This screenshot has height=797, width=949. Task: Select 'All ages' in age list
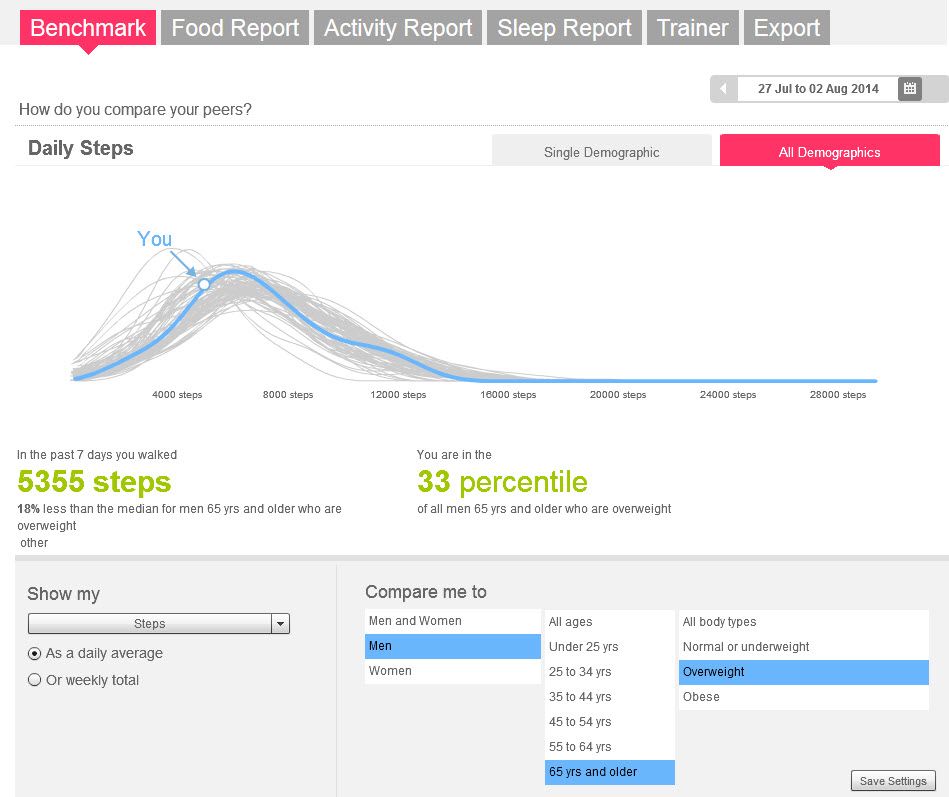pos(609,622)
